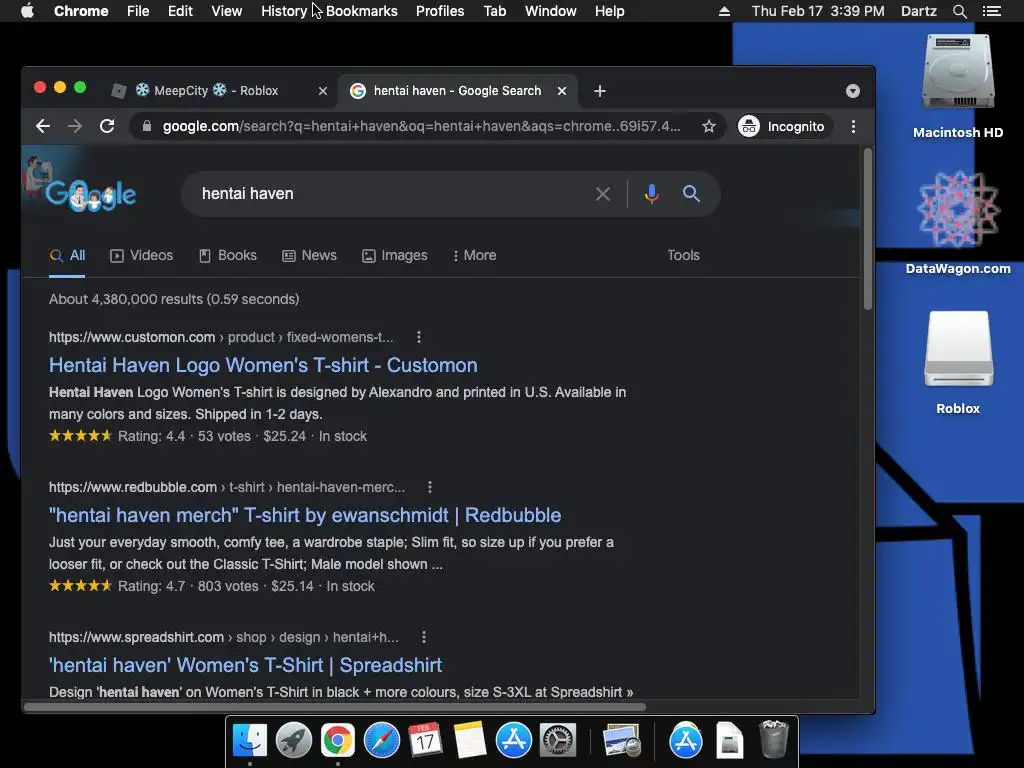Open Calendar from the Dock

(425, 741)
